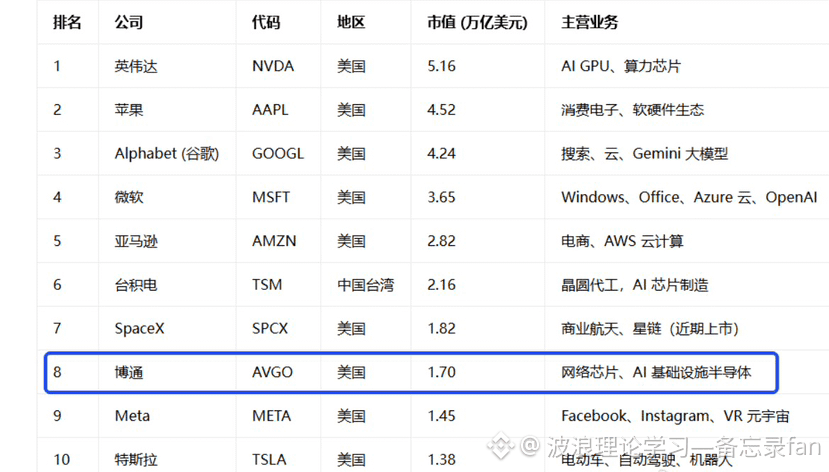This screenshot has width=829, height=472.
Task: Select the NVDA ticker cell
Action: 273,66
